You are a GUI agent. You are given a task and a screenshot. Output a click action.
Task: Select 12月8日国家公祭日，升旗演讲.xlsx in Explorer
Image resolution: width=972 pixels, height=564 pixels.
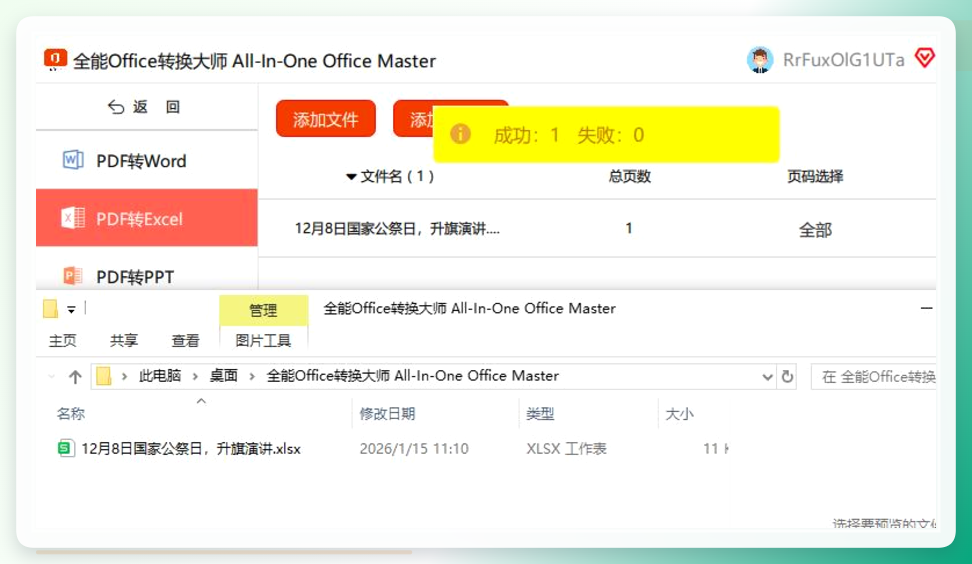191,449
